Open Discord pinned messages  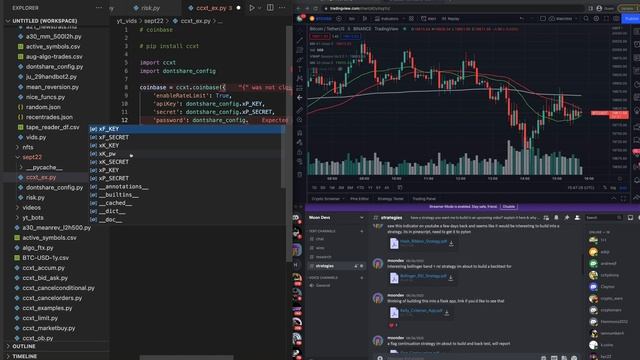[x=567, y=218]
